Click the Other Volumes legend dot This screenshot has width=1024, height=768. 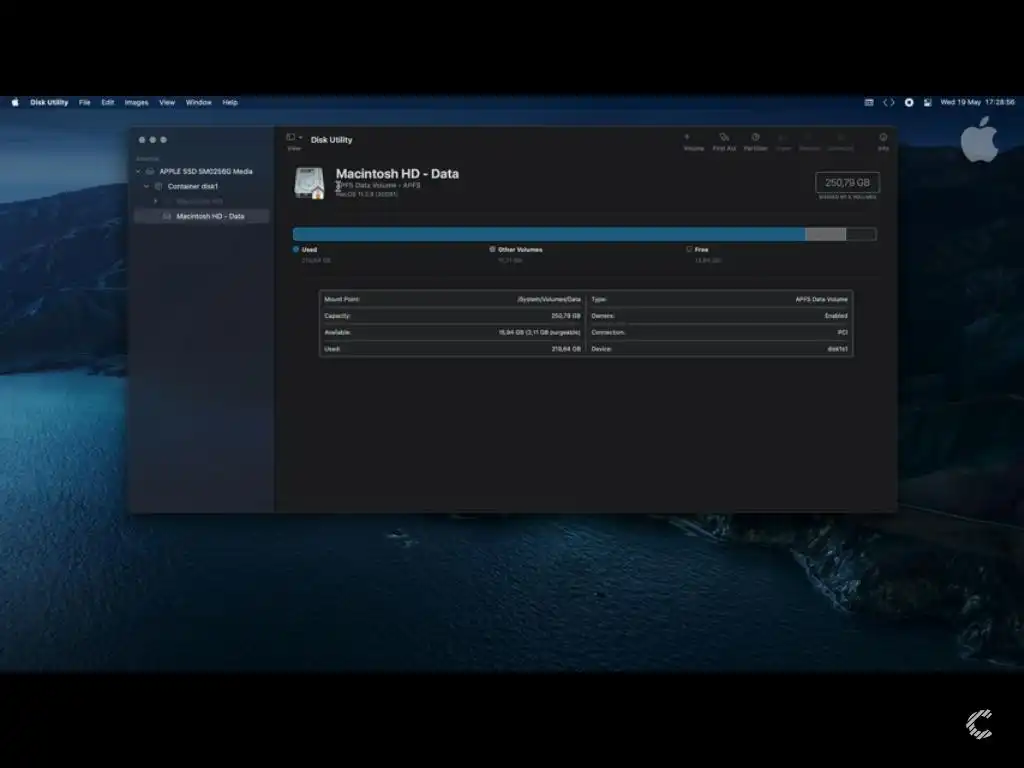(x=492, y=249)
